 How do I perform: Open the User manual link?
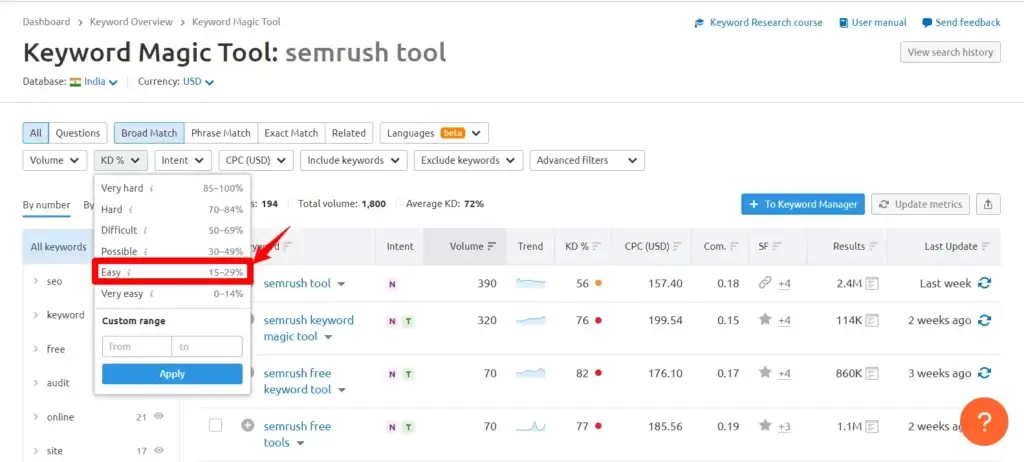pos(872,22)
